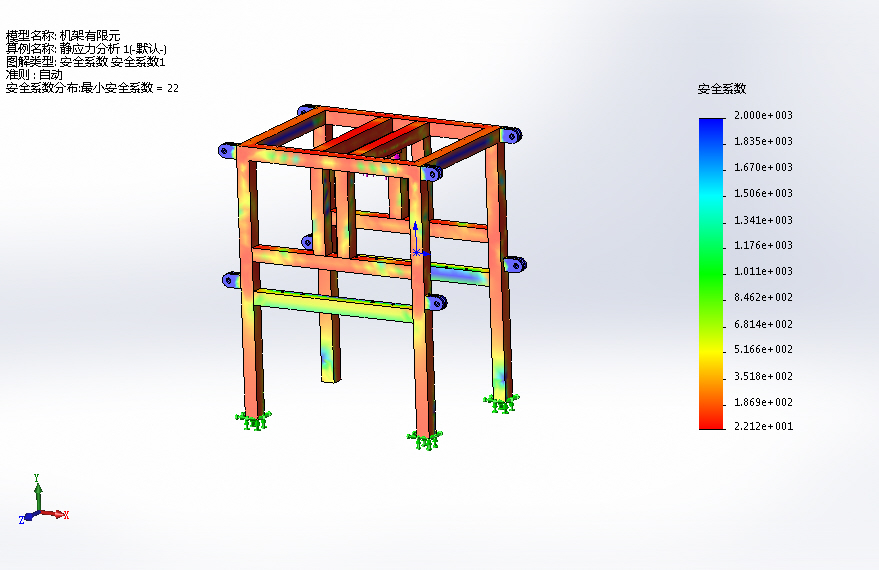The width and height of the screenshot is (879, 570).
Task: Click legend value 5.166e+002
Action: click(763, 349)
